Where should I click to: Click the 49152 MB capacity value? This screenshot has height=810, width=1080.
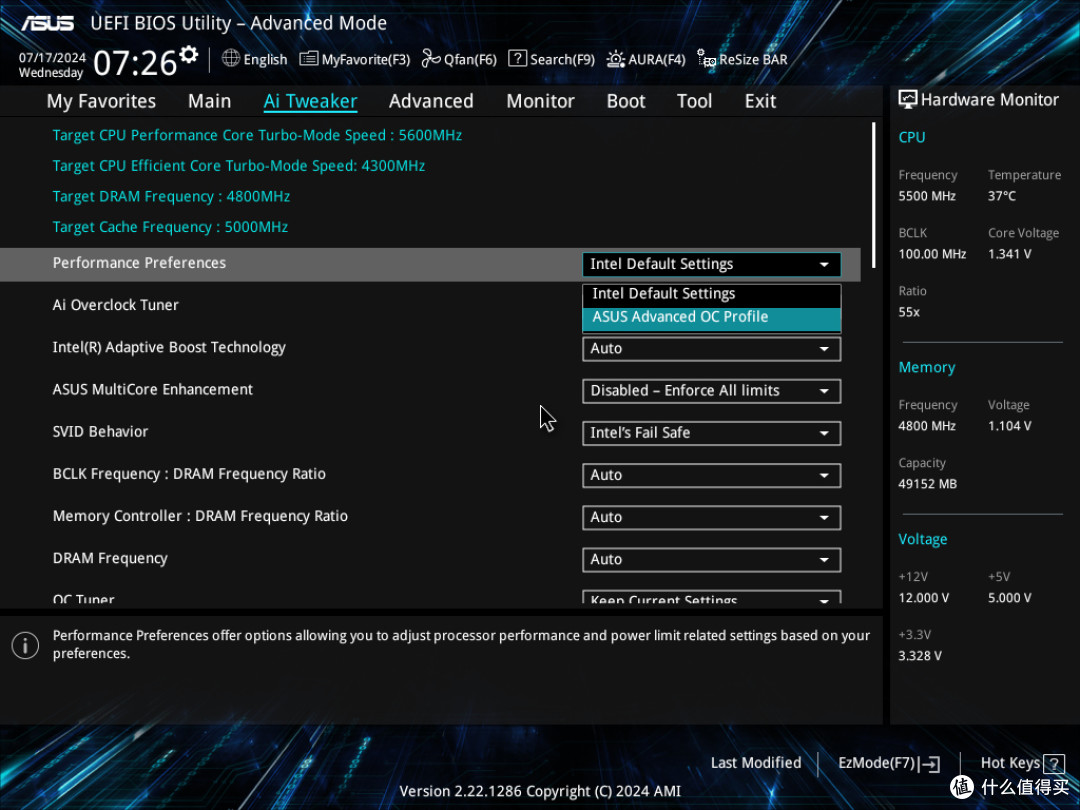927,484
